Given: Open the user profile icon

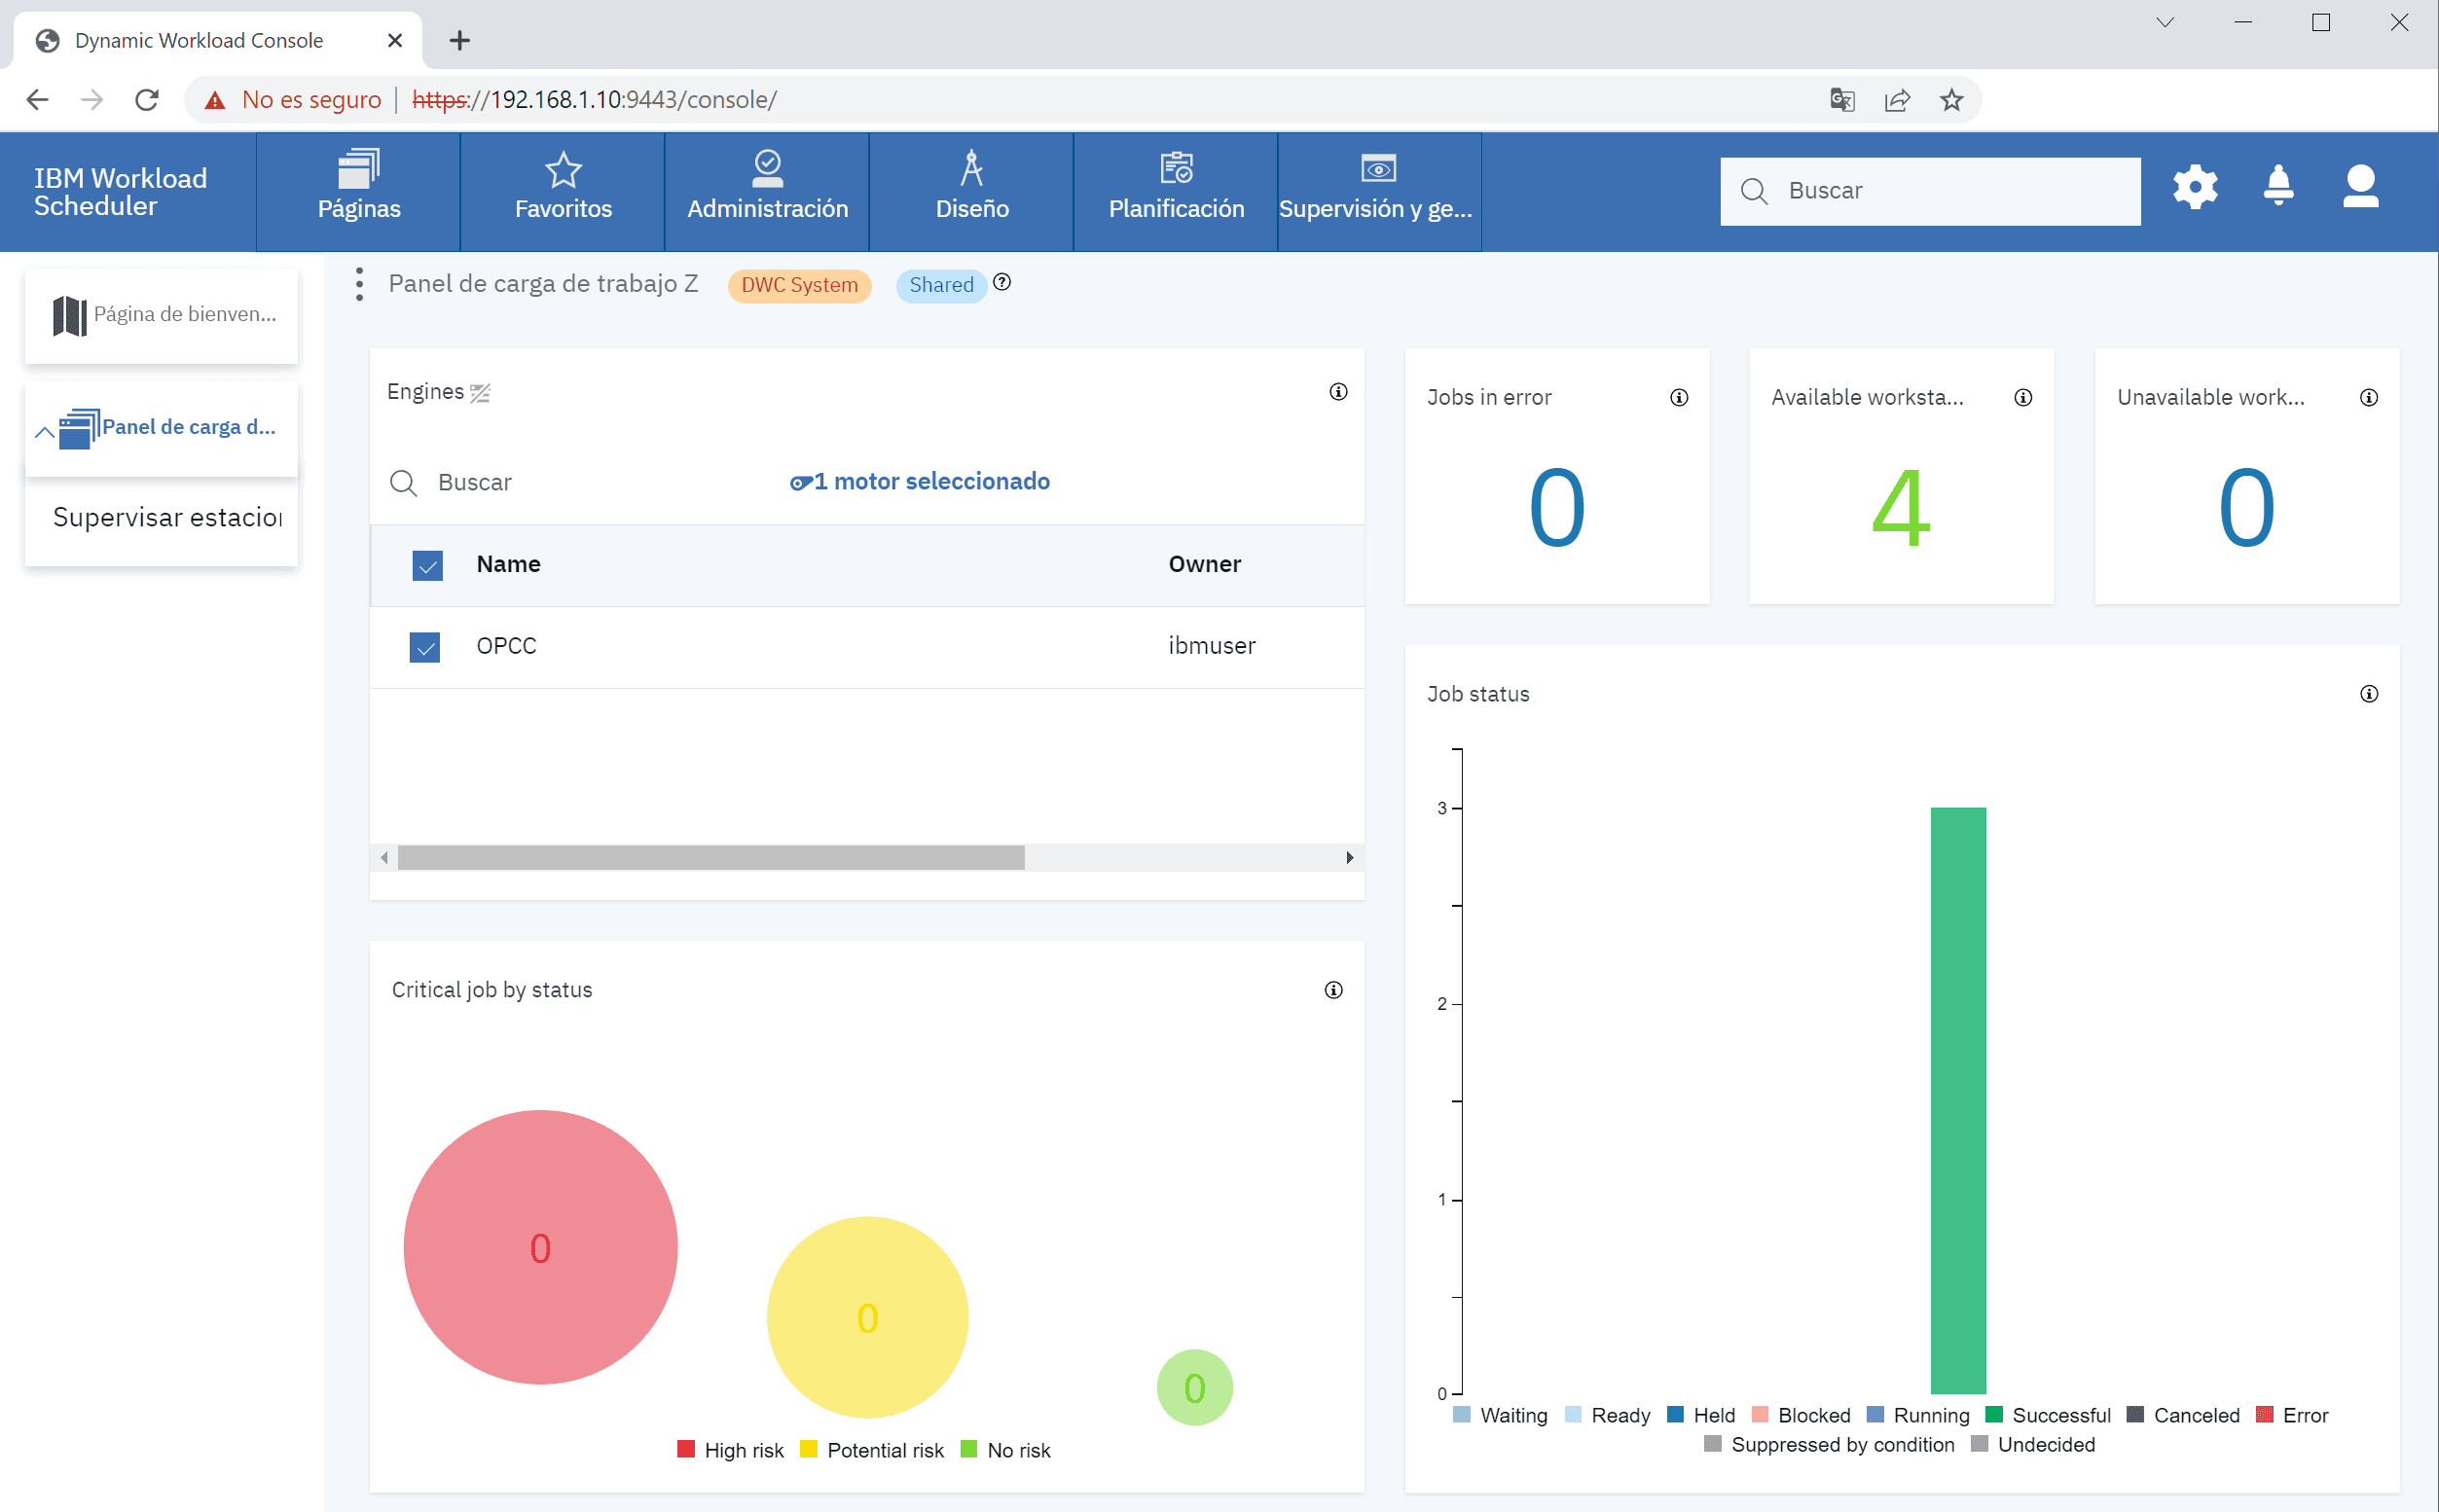Looking at the screenshot, I should tap(2360, 187).
